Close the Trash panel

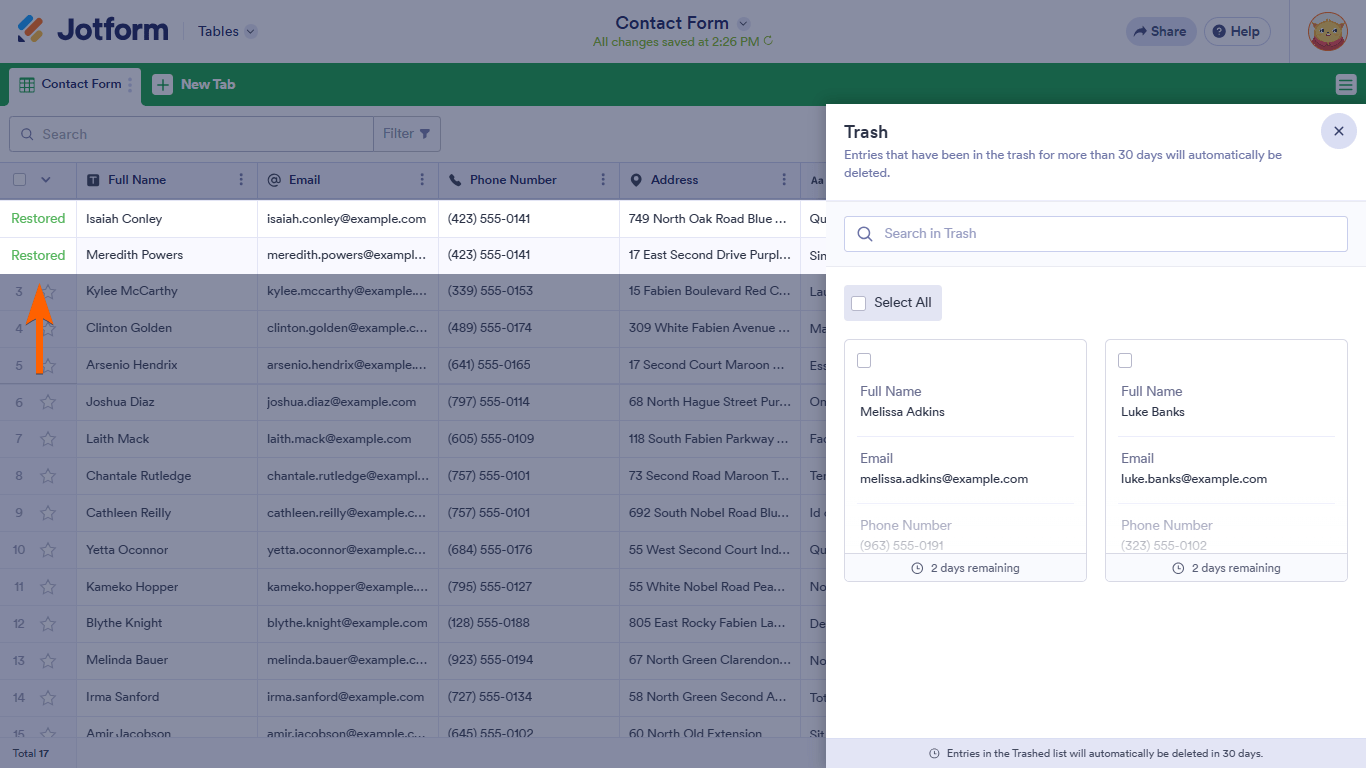pos(1339,131)
